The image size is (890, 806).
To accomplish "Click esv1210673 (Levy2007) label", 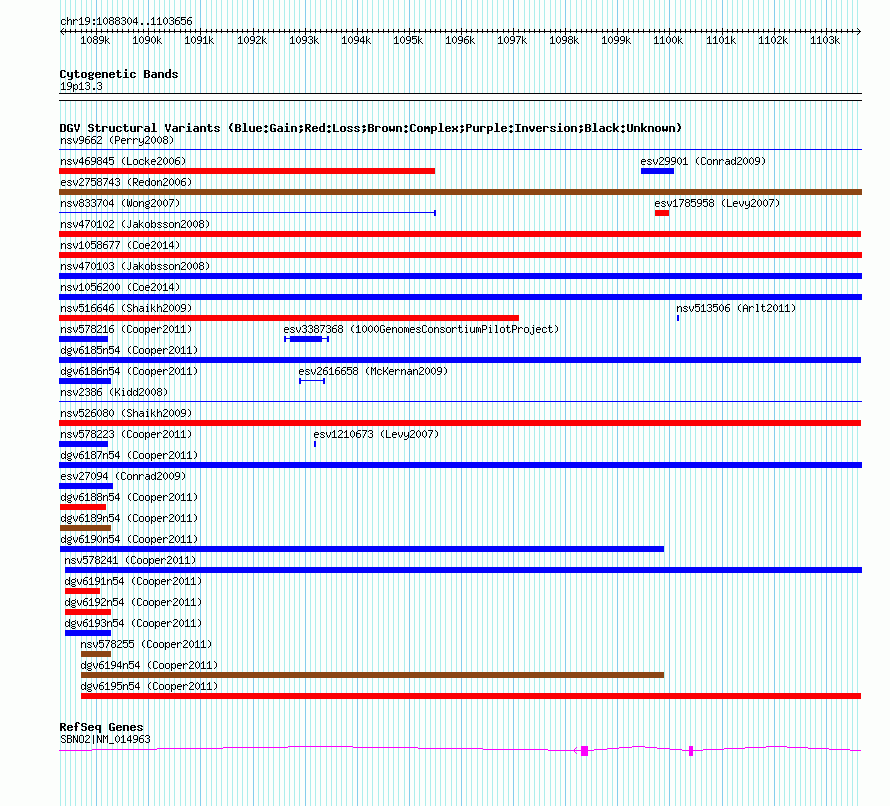I will pos(376,434).
